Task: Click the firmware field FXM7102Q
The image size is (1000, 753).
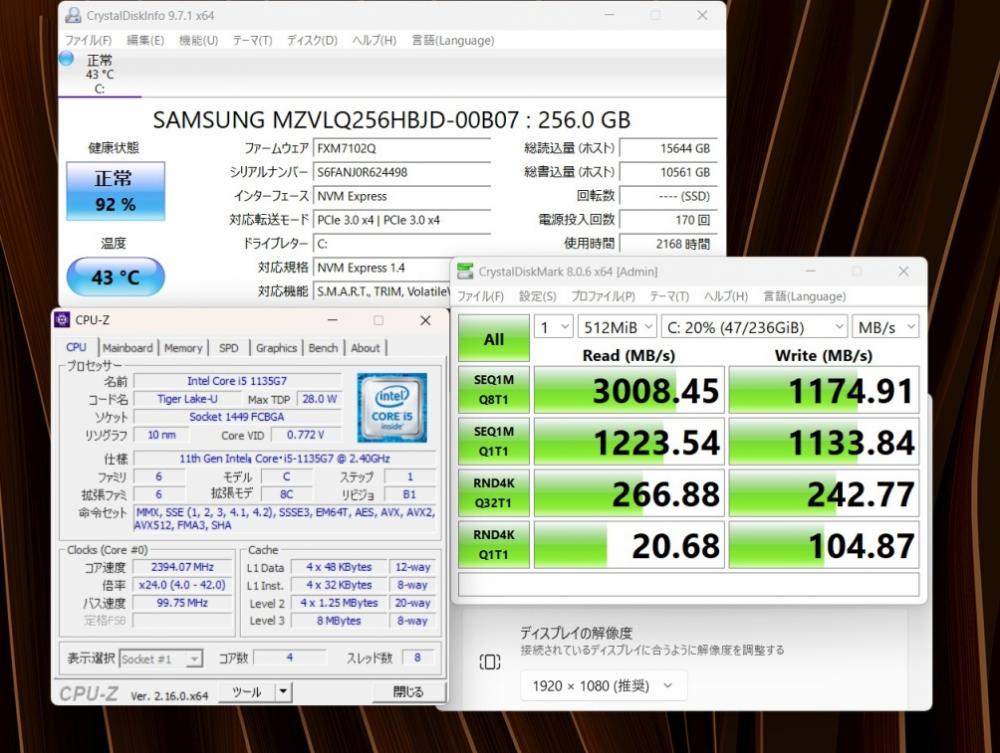Action: (x=402, y=148)
